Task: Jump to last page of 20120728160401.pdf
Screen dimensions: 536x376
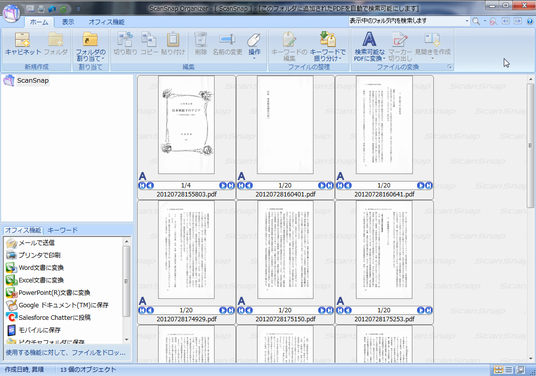Action: 330,185
